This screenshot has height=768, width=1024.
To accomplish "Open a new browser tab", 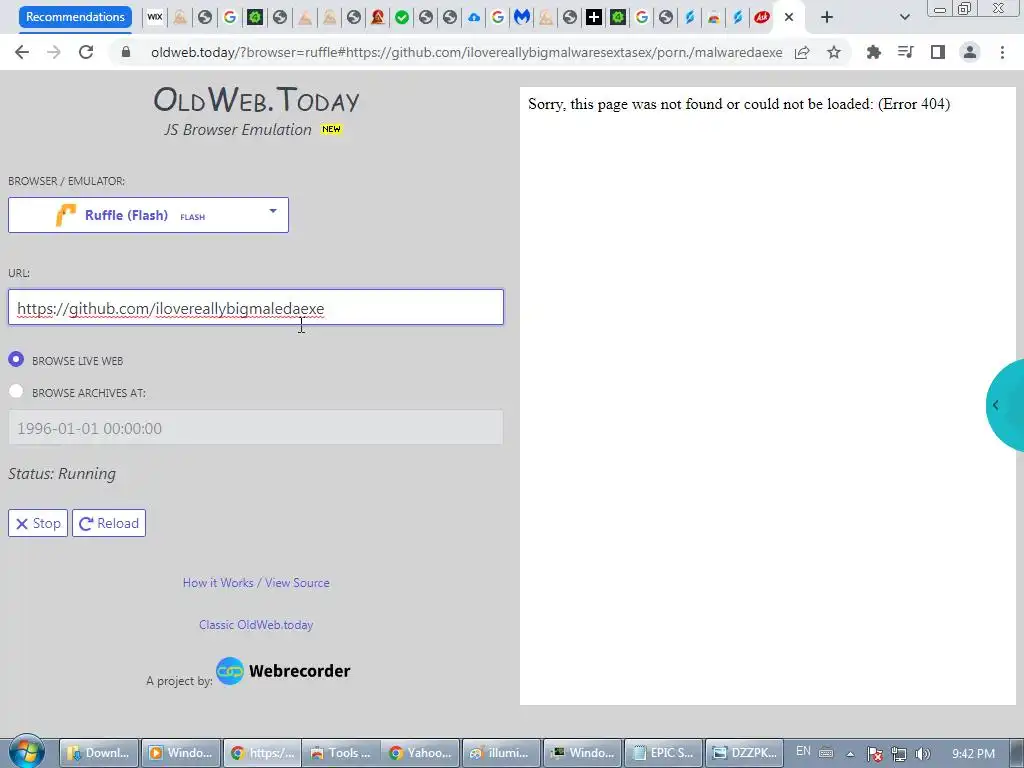I will pyautogui.click(x=827, y=17).
